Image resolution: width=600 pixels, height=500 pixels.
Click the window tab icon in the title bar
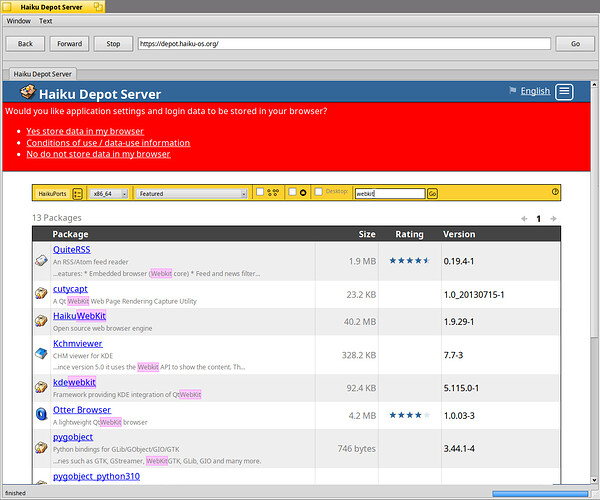pyautogui.click(x=98, y=7)
